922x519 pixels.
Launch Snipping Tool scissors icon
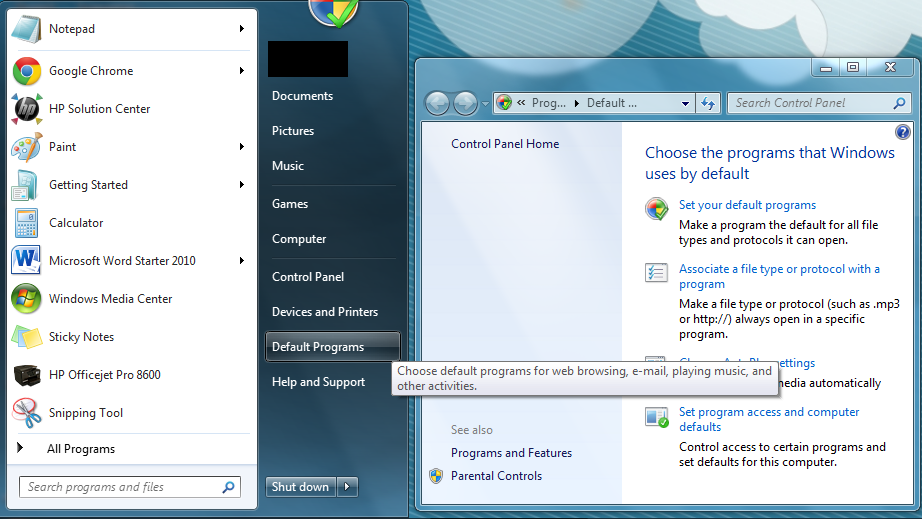tap(26, 412)
